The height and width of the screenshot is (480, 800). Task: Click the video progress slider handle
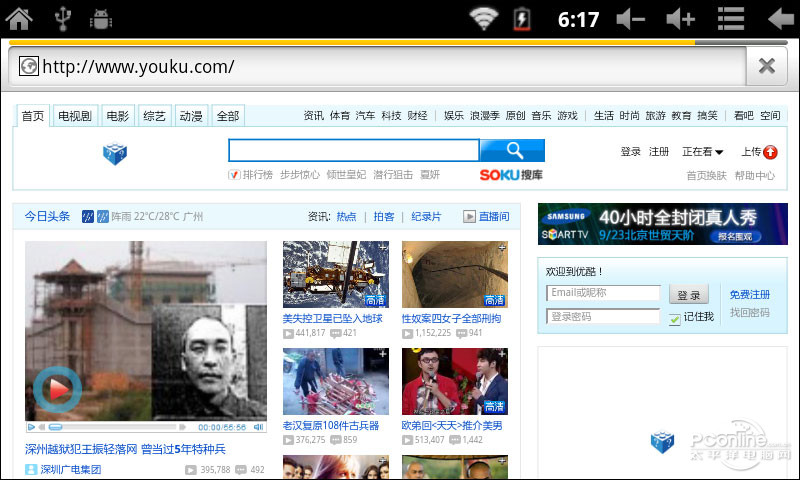56,427
